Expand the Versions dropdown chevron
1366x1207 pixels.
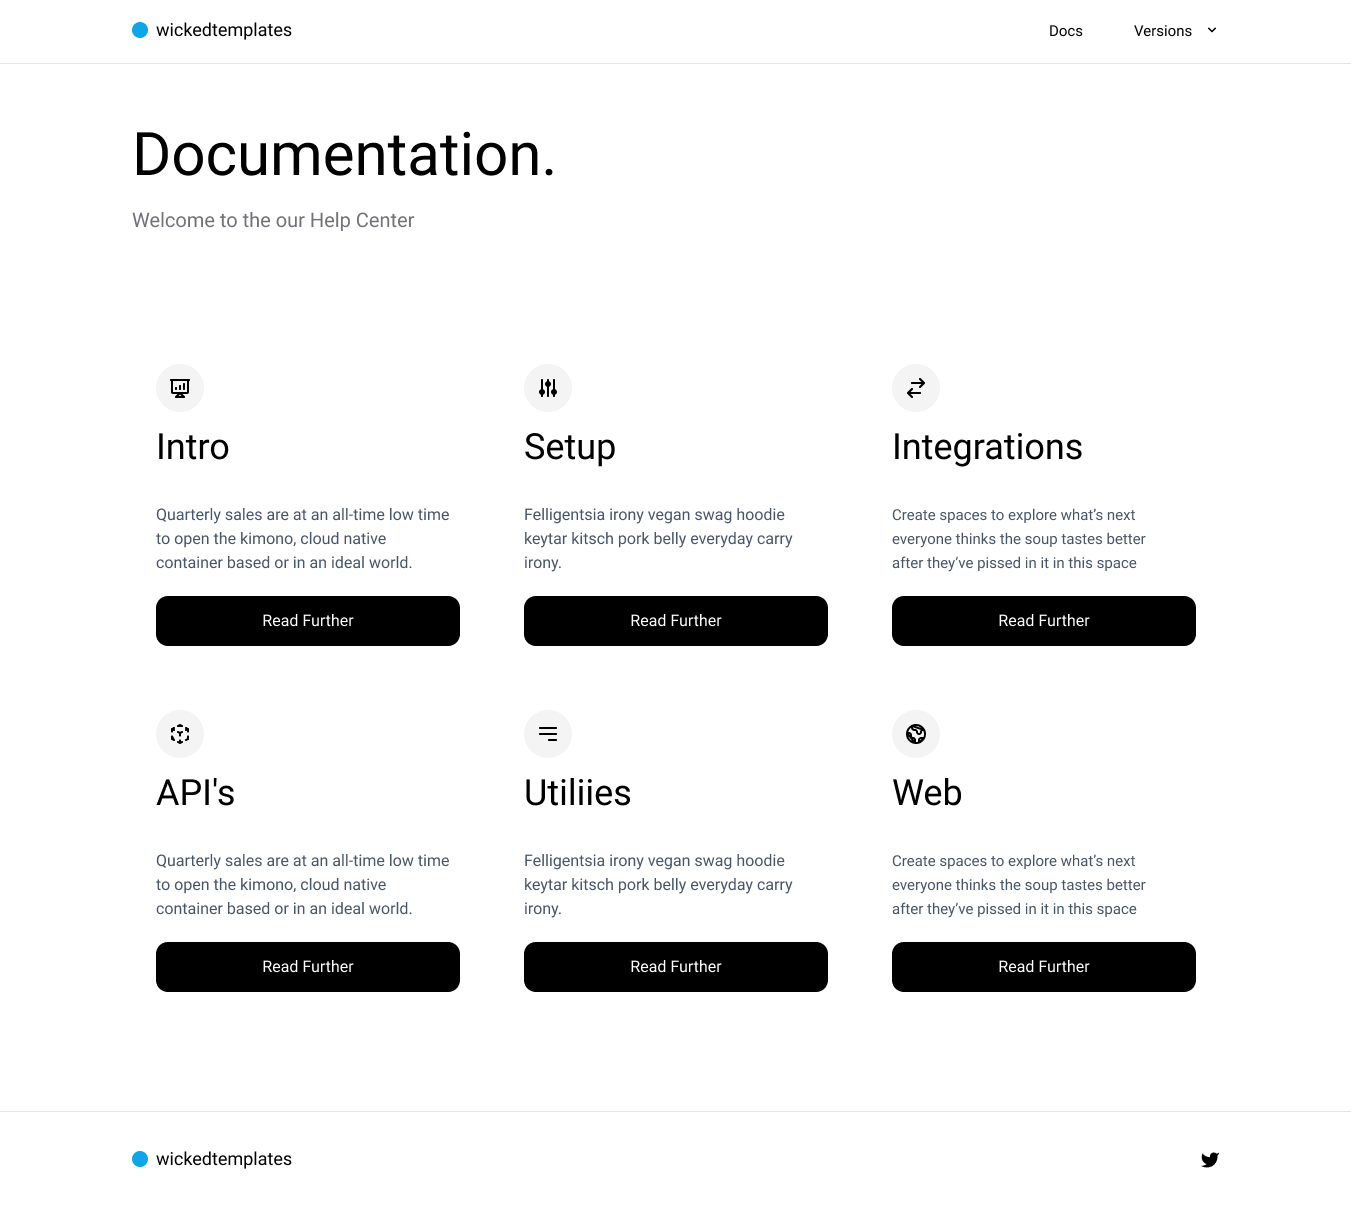click(x=1212, y=30)
